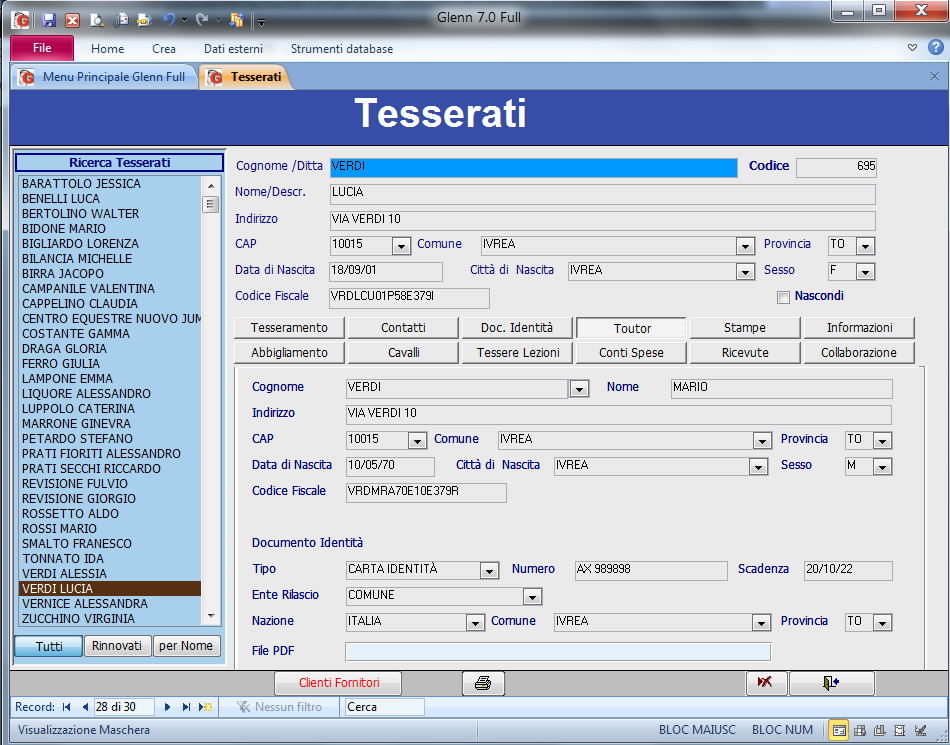The width and height of the screenshot is (950, 745).
Task: Toggle the Nascondi checkbox
Action: point(783,297)
